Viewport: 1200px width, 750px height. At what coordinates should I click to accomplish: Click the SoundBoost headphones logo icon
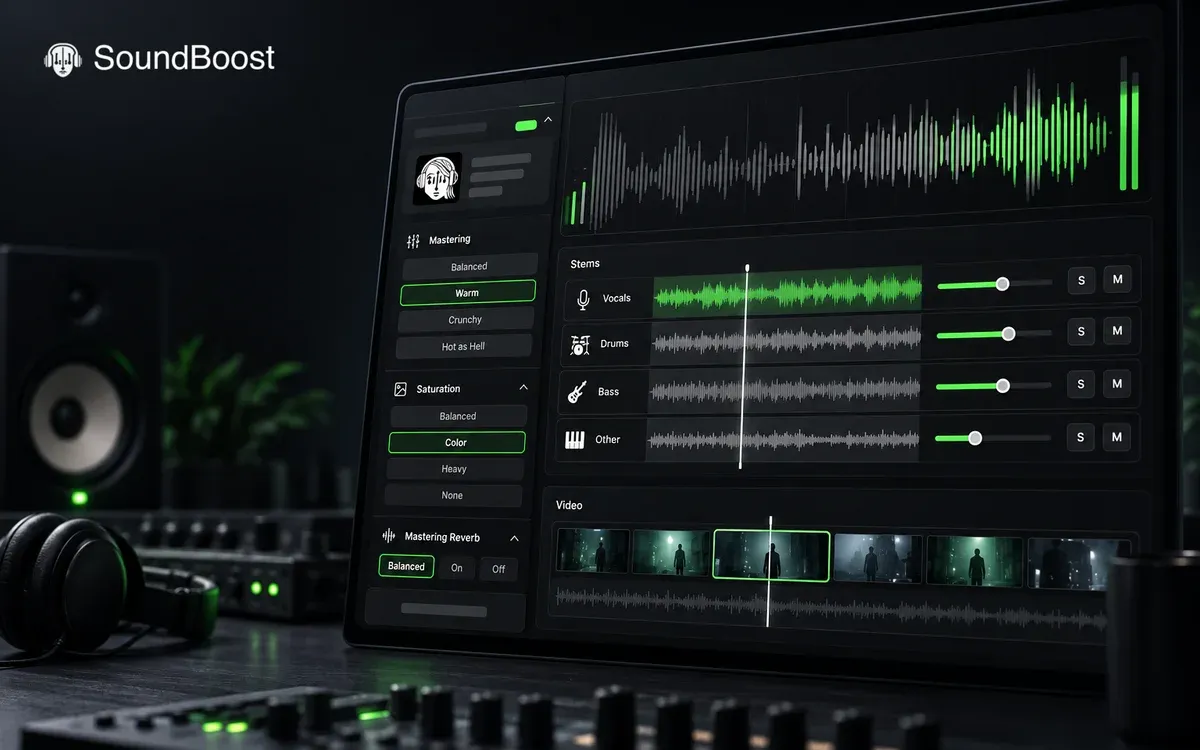63,59
